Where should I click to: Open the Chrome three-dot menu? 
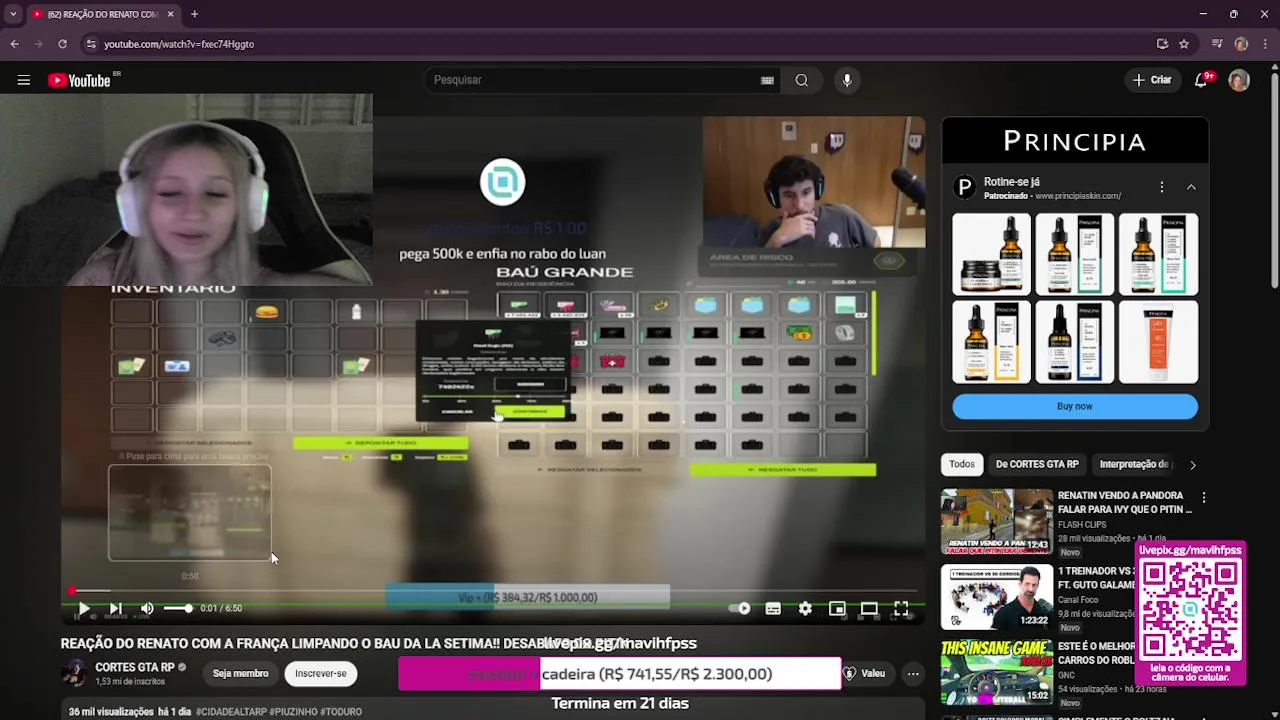[x=1265, y=44]
